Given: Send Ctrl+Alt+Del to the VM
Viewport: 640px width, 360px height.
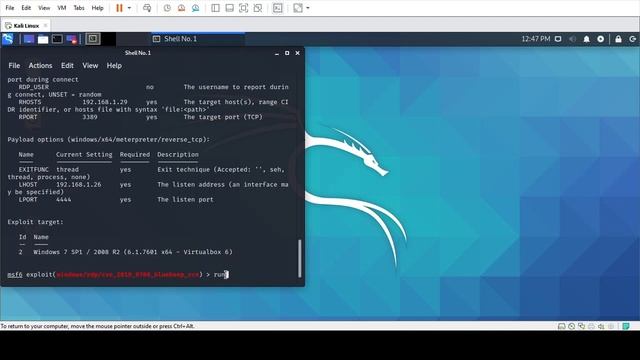Looking at the screenshot, I should 147,8.
